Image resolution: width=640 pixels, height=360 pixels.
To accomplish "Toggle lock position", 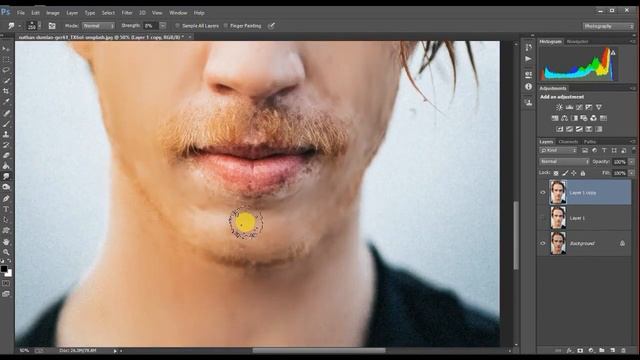I will 574,173.
